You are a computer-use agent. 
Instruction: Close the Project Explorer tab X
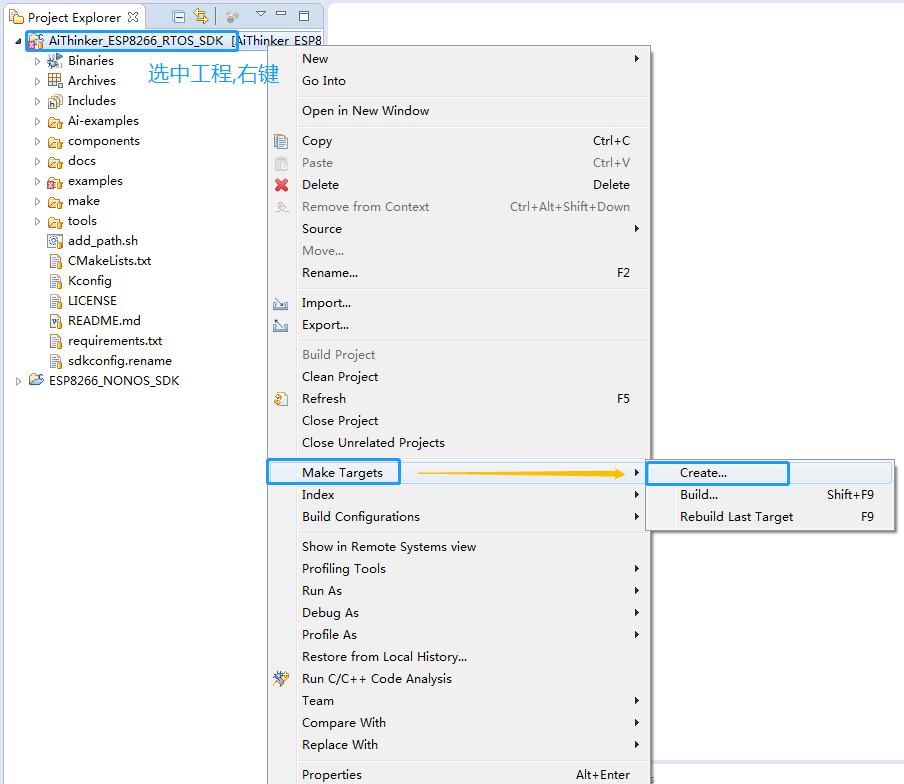[133, 17]
